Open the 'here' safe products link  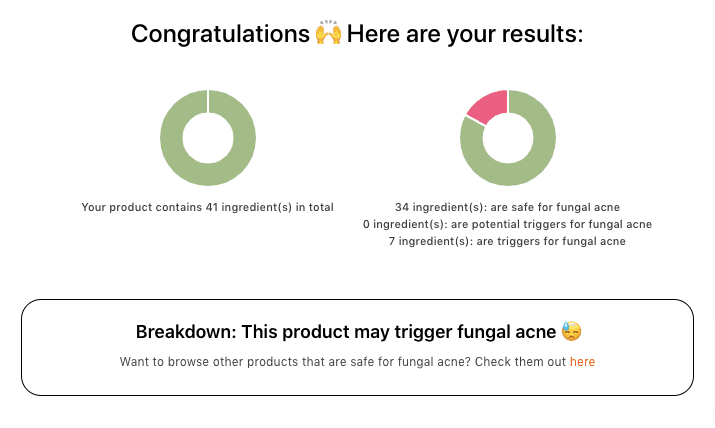[x=582, y=361]
